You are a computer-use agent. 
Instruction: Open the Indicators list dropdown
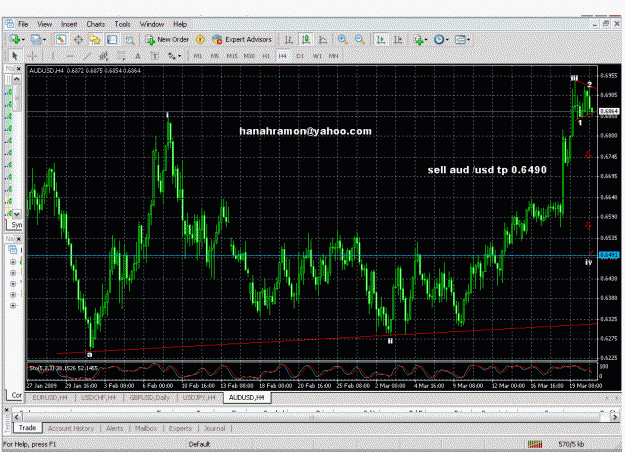tap(421, 39)
